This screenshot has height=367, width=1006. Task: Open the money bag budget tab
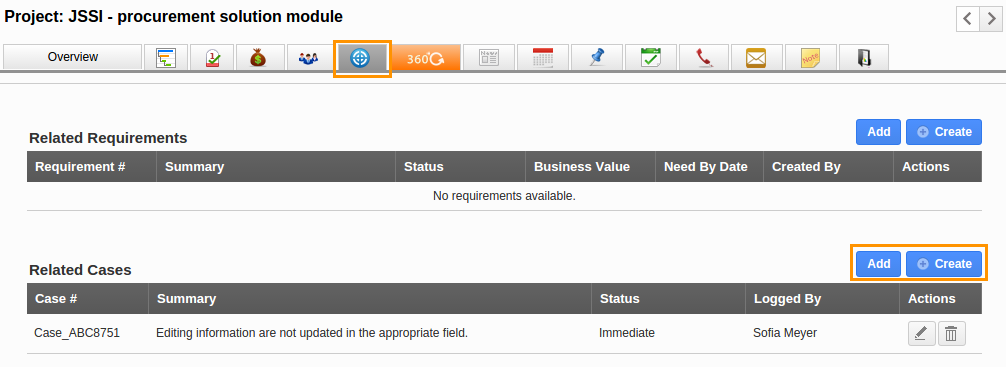259,57
